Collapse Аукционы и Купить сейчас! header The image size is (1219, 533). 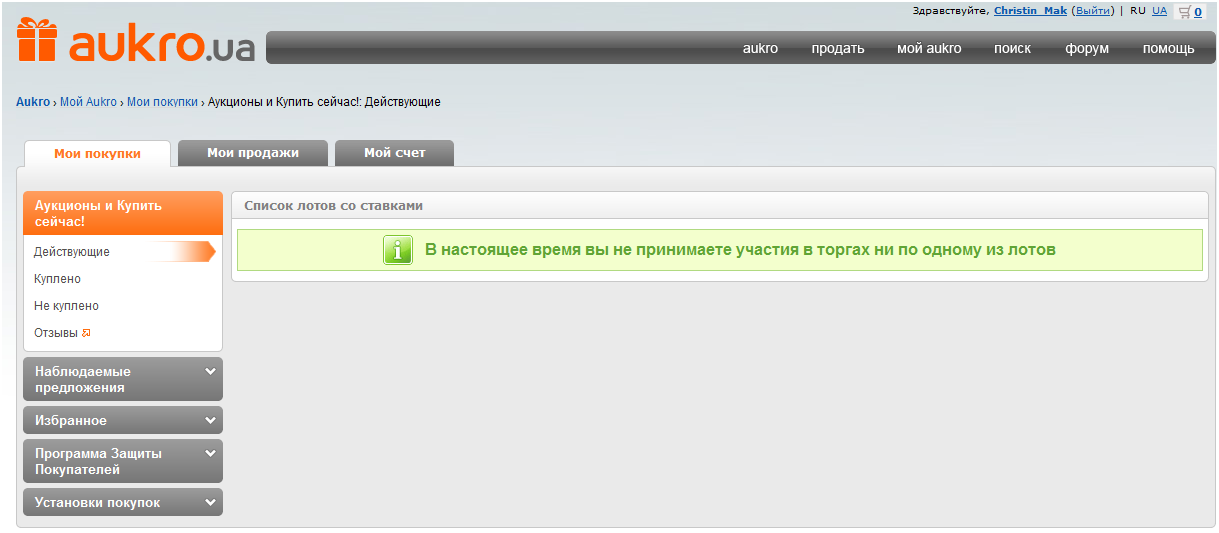tap(123, 213)
